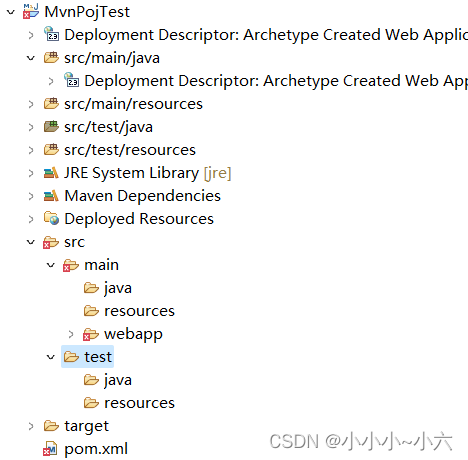Select the java folder label under main
468x460 pixels.
(118, 288)
